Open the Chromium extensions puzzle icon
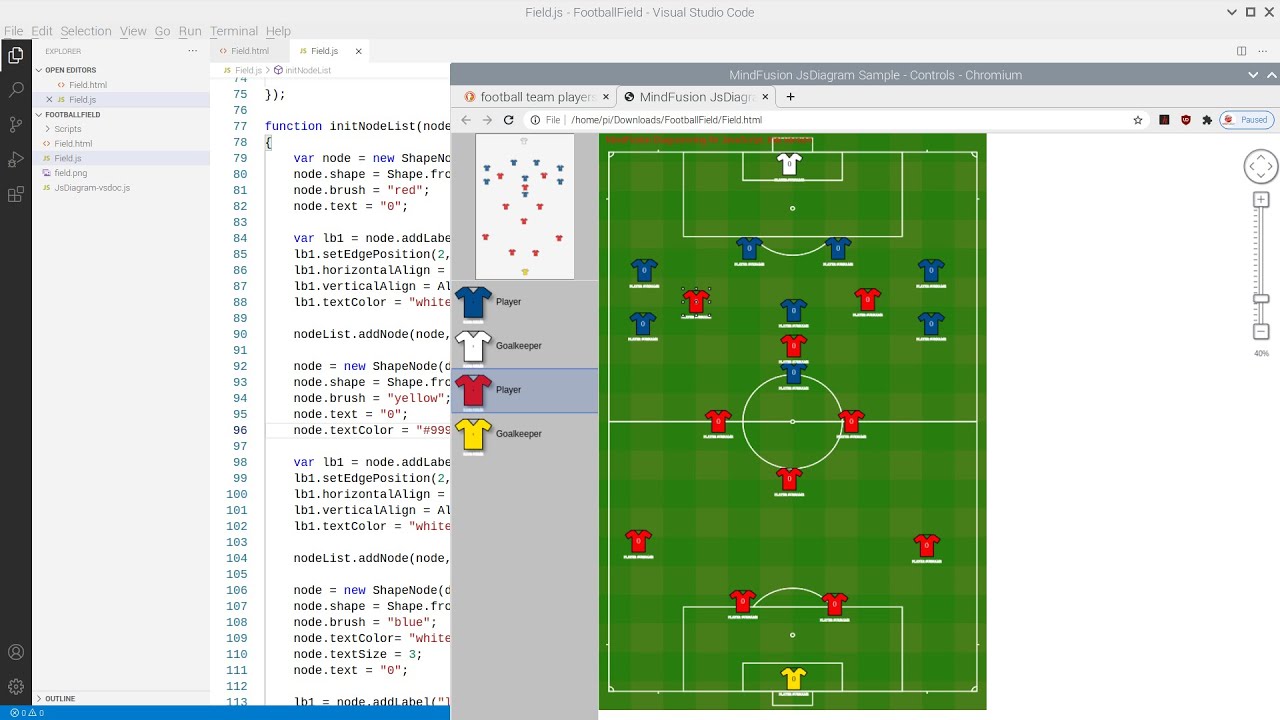The height and width of the screenshot is (720, 1280). click(1207, 120)
